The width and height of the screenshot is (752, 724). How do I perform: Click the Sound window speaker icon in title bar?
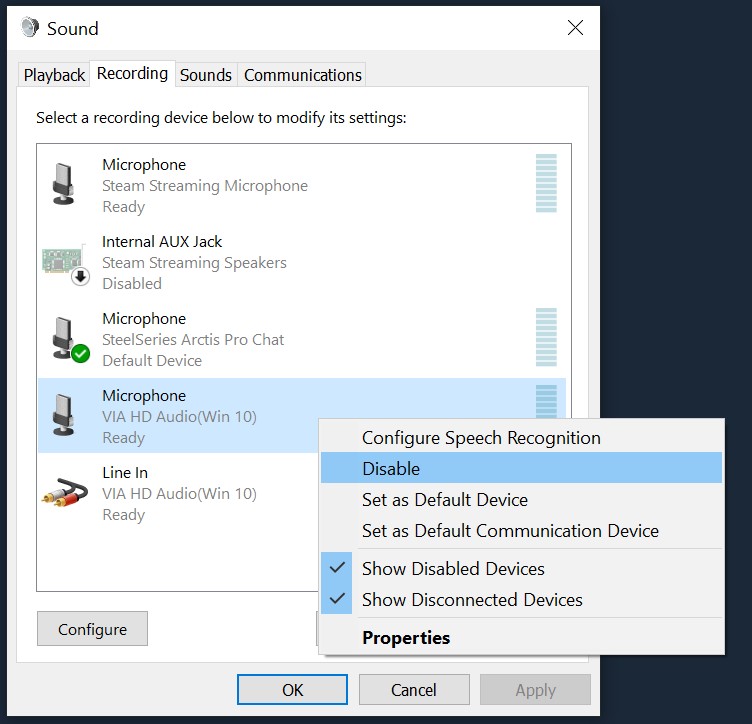pyautogui.click(x=30, y=28)
